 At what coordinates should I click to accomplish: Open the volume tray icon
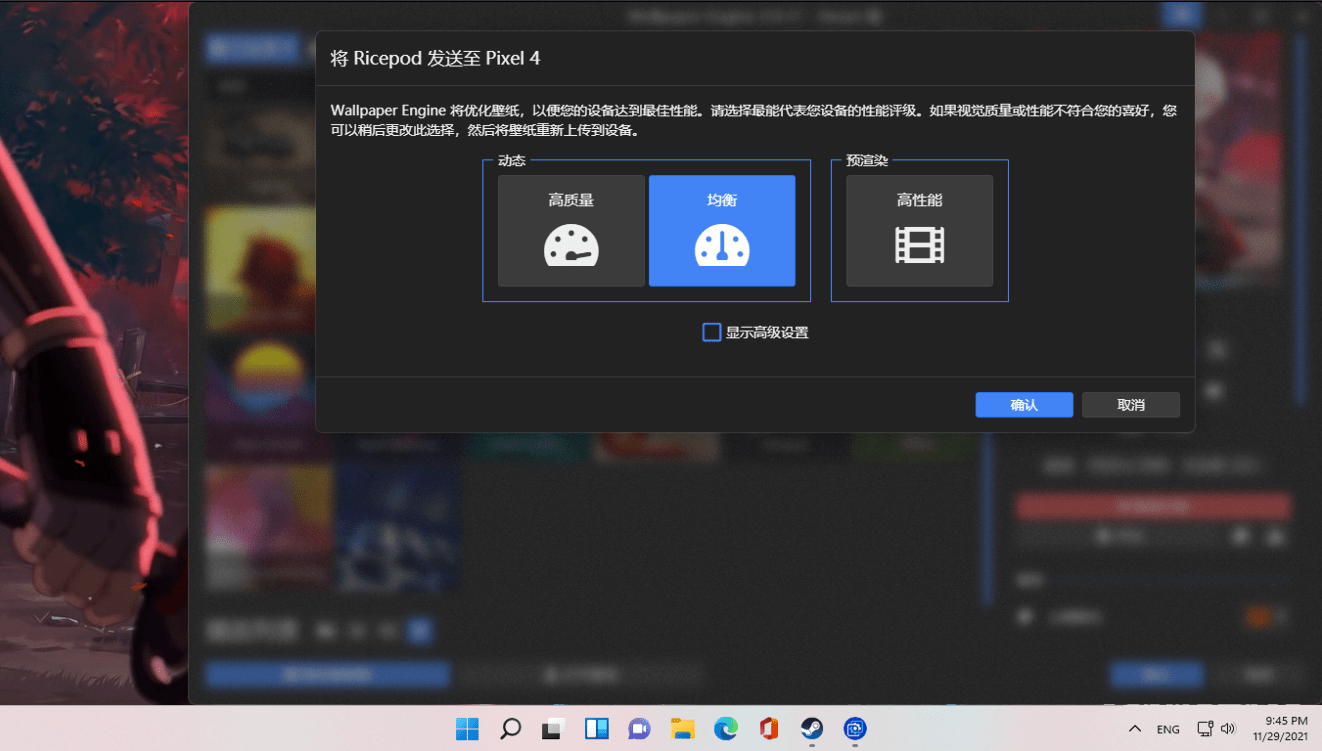pyautogui.click(x=1228, y=729)
